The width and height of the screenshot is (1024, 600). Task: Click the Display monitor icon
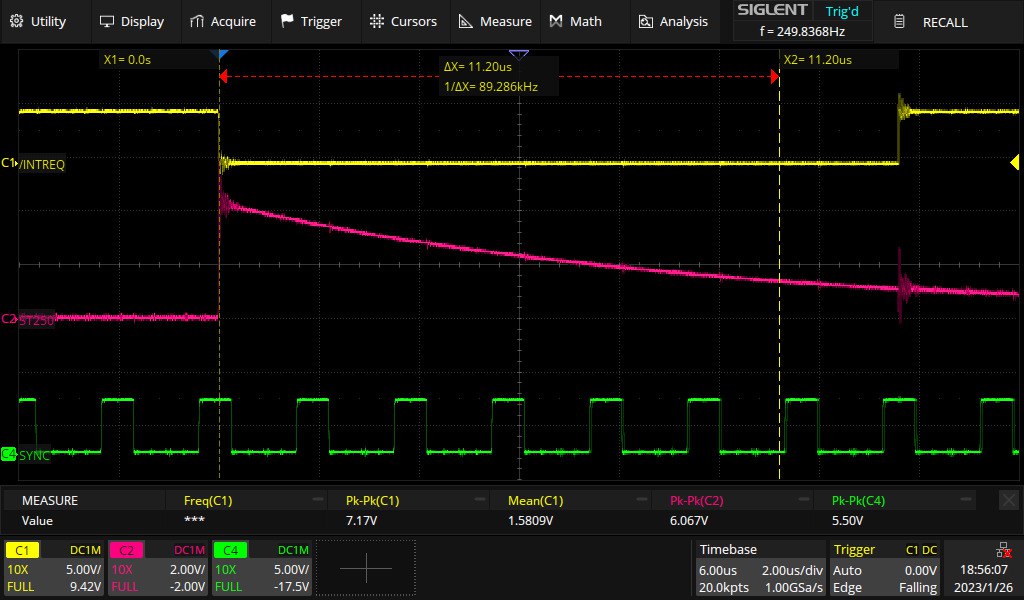[x=106, y=21]
